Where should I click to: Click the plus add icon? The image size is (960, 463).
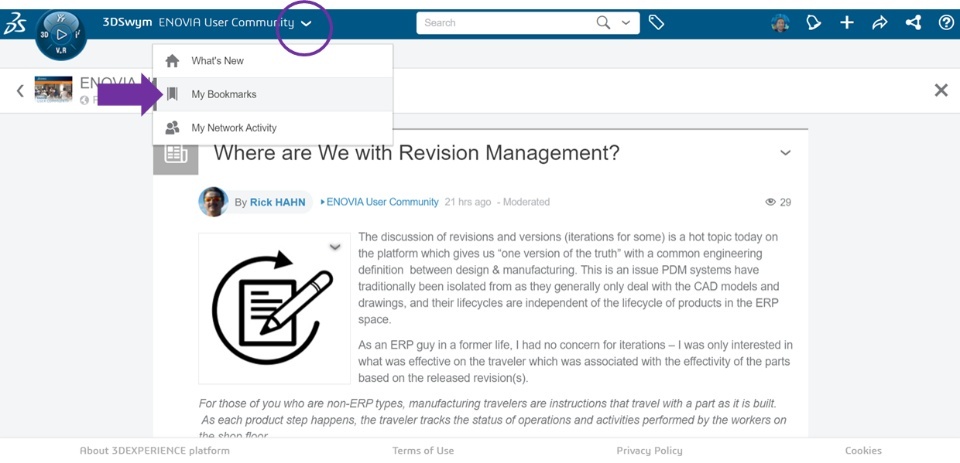pyautogui.click(x=847, y=23)
